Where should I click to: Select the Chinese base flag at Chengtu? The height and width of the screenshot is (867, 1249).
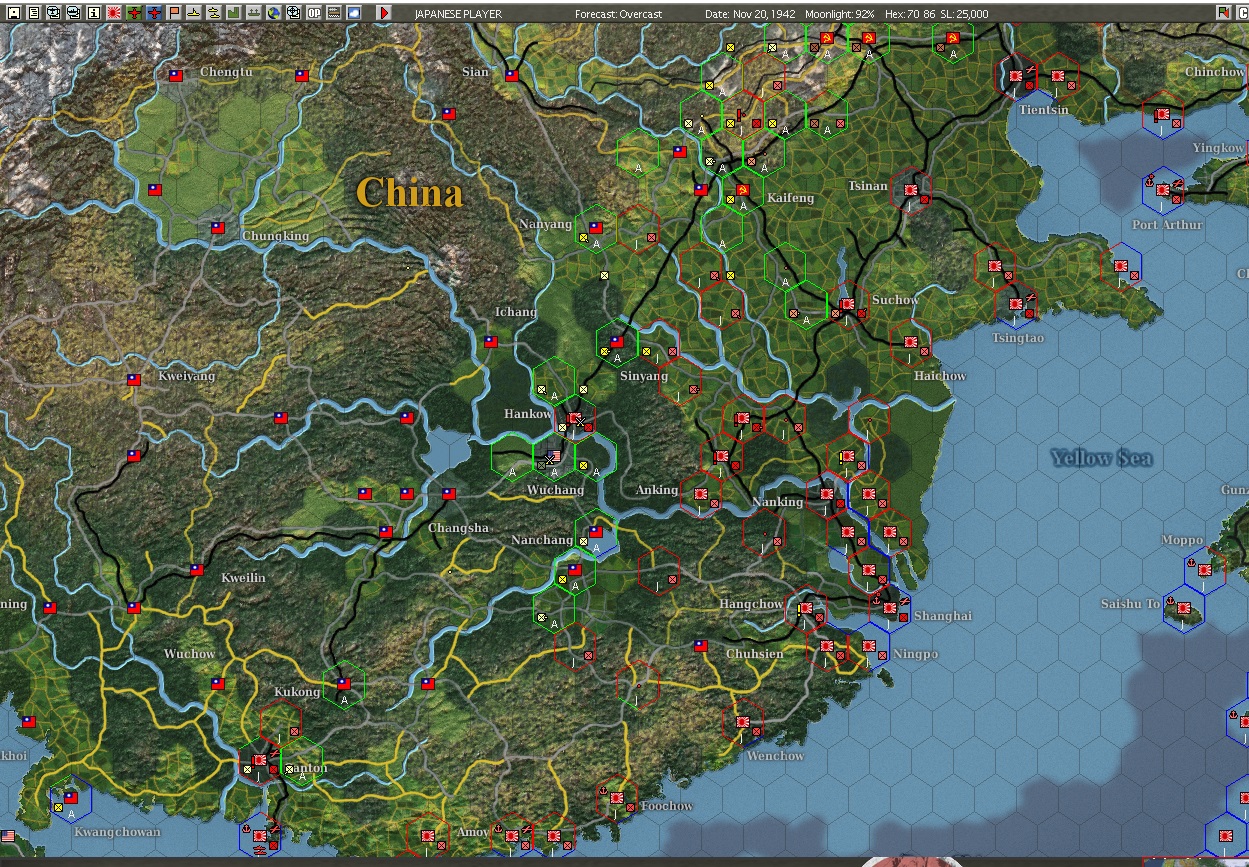[x=176, y=75]
